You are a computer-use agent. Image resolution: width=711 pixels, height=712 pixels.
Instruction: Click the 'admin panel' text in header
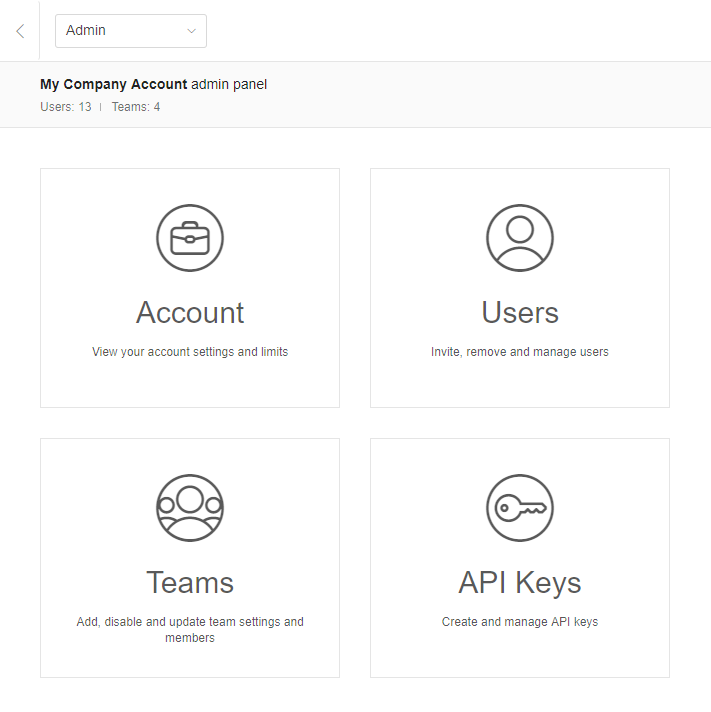point(229,85)
